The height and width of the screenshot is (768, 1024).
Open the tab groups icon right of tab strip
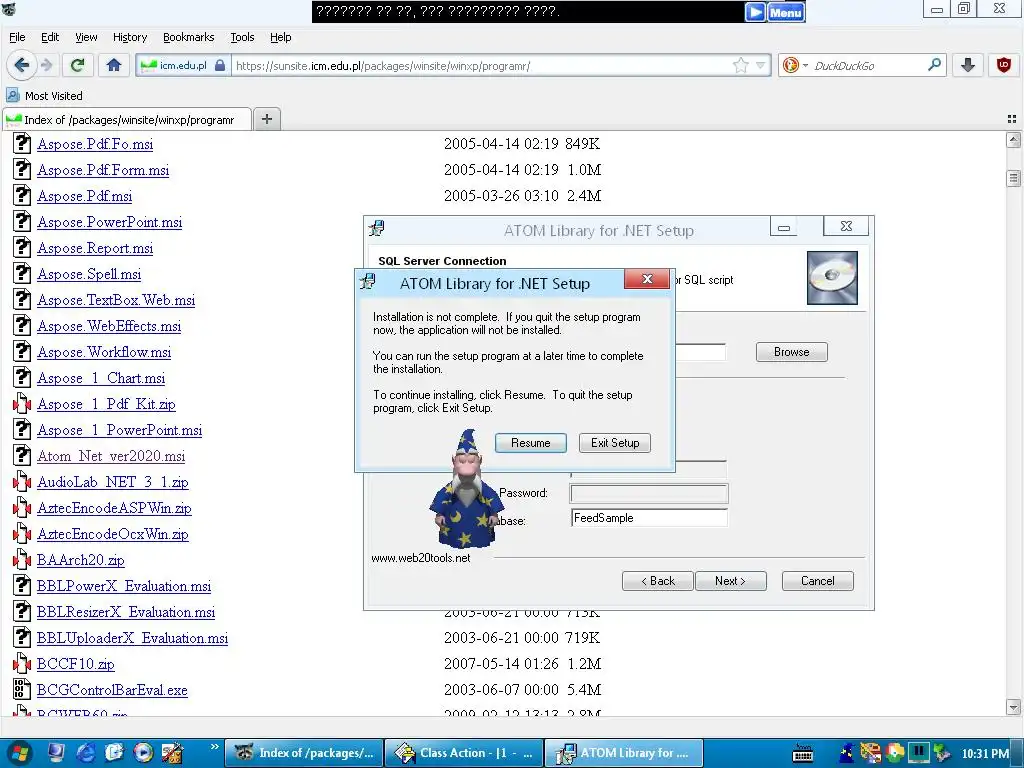pyautogui.click(x=1012, y=119)
